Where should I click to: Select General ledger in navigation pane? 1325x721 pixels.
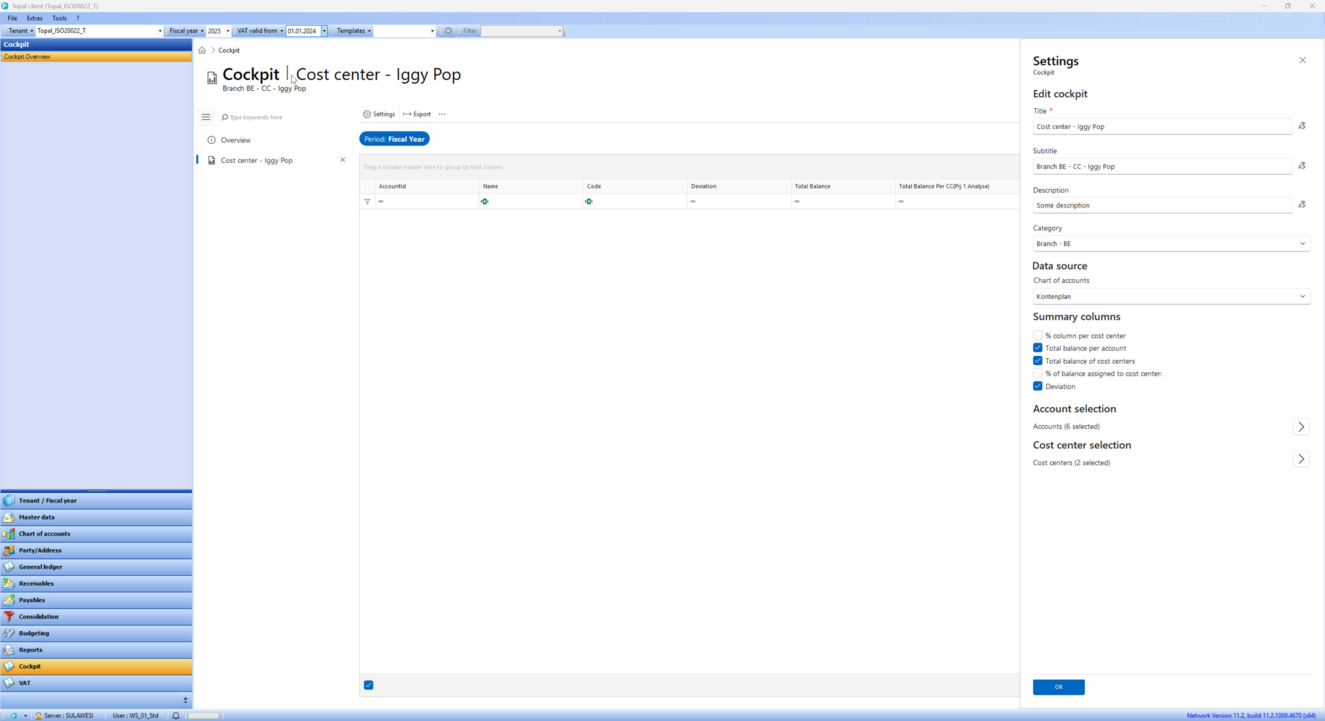[40, 567]
